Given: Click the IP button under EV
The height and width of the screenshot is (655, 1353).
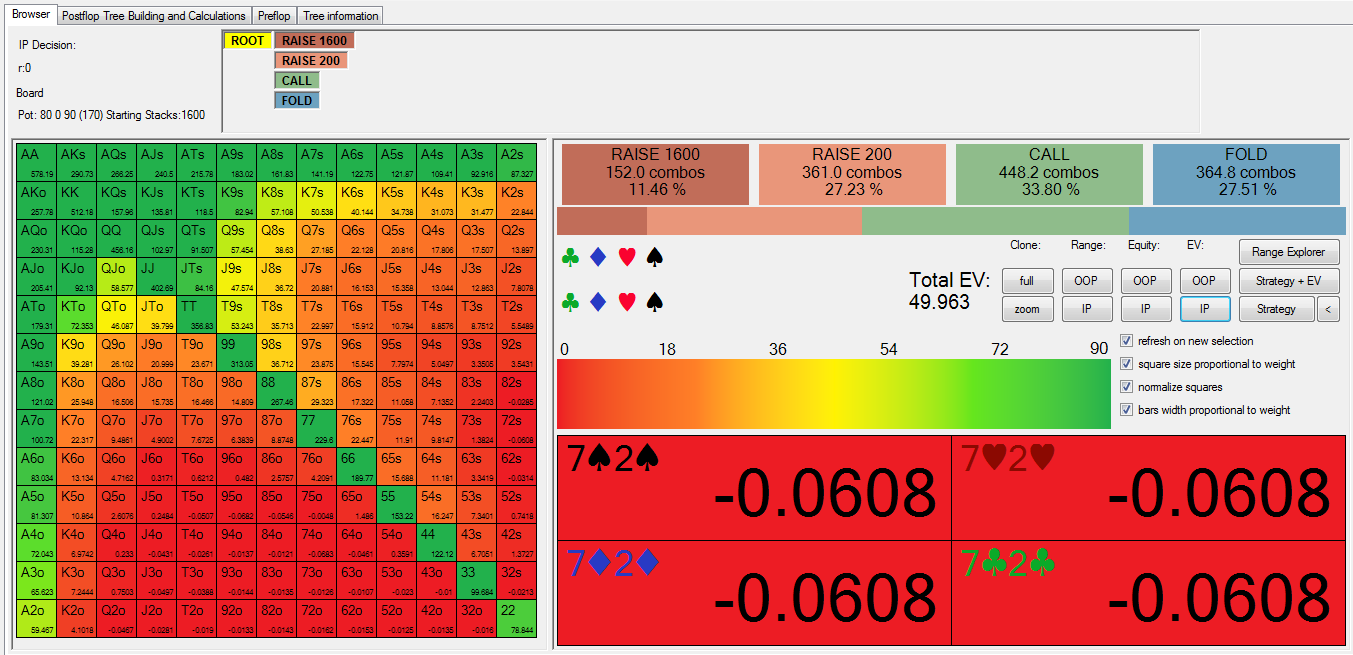Looking at the screenshot, I should [x=1204, y=309].
